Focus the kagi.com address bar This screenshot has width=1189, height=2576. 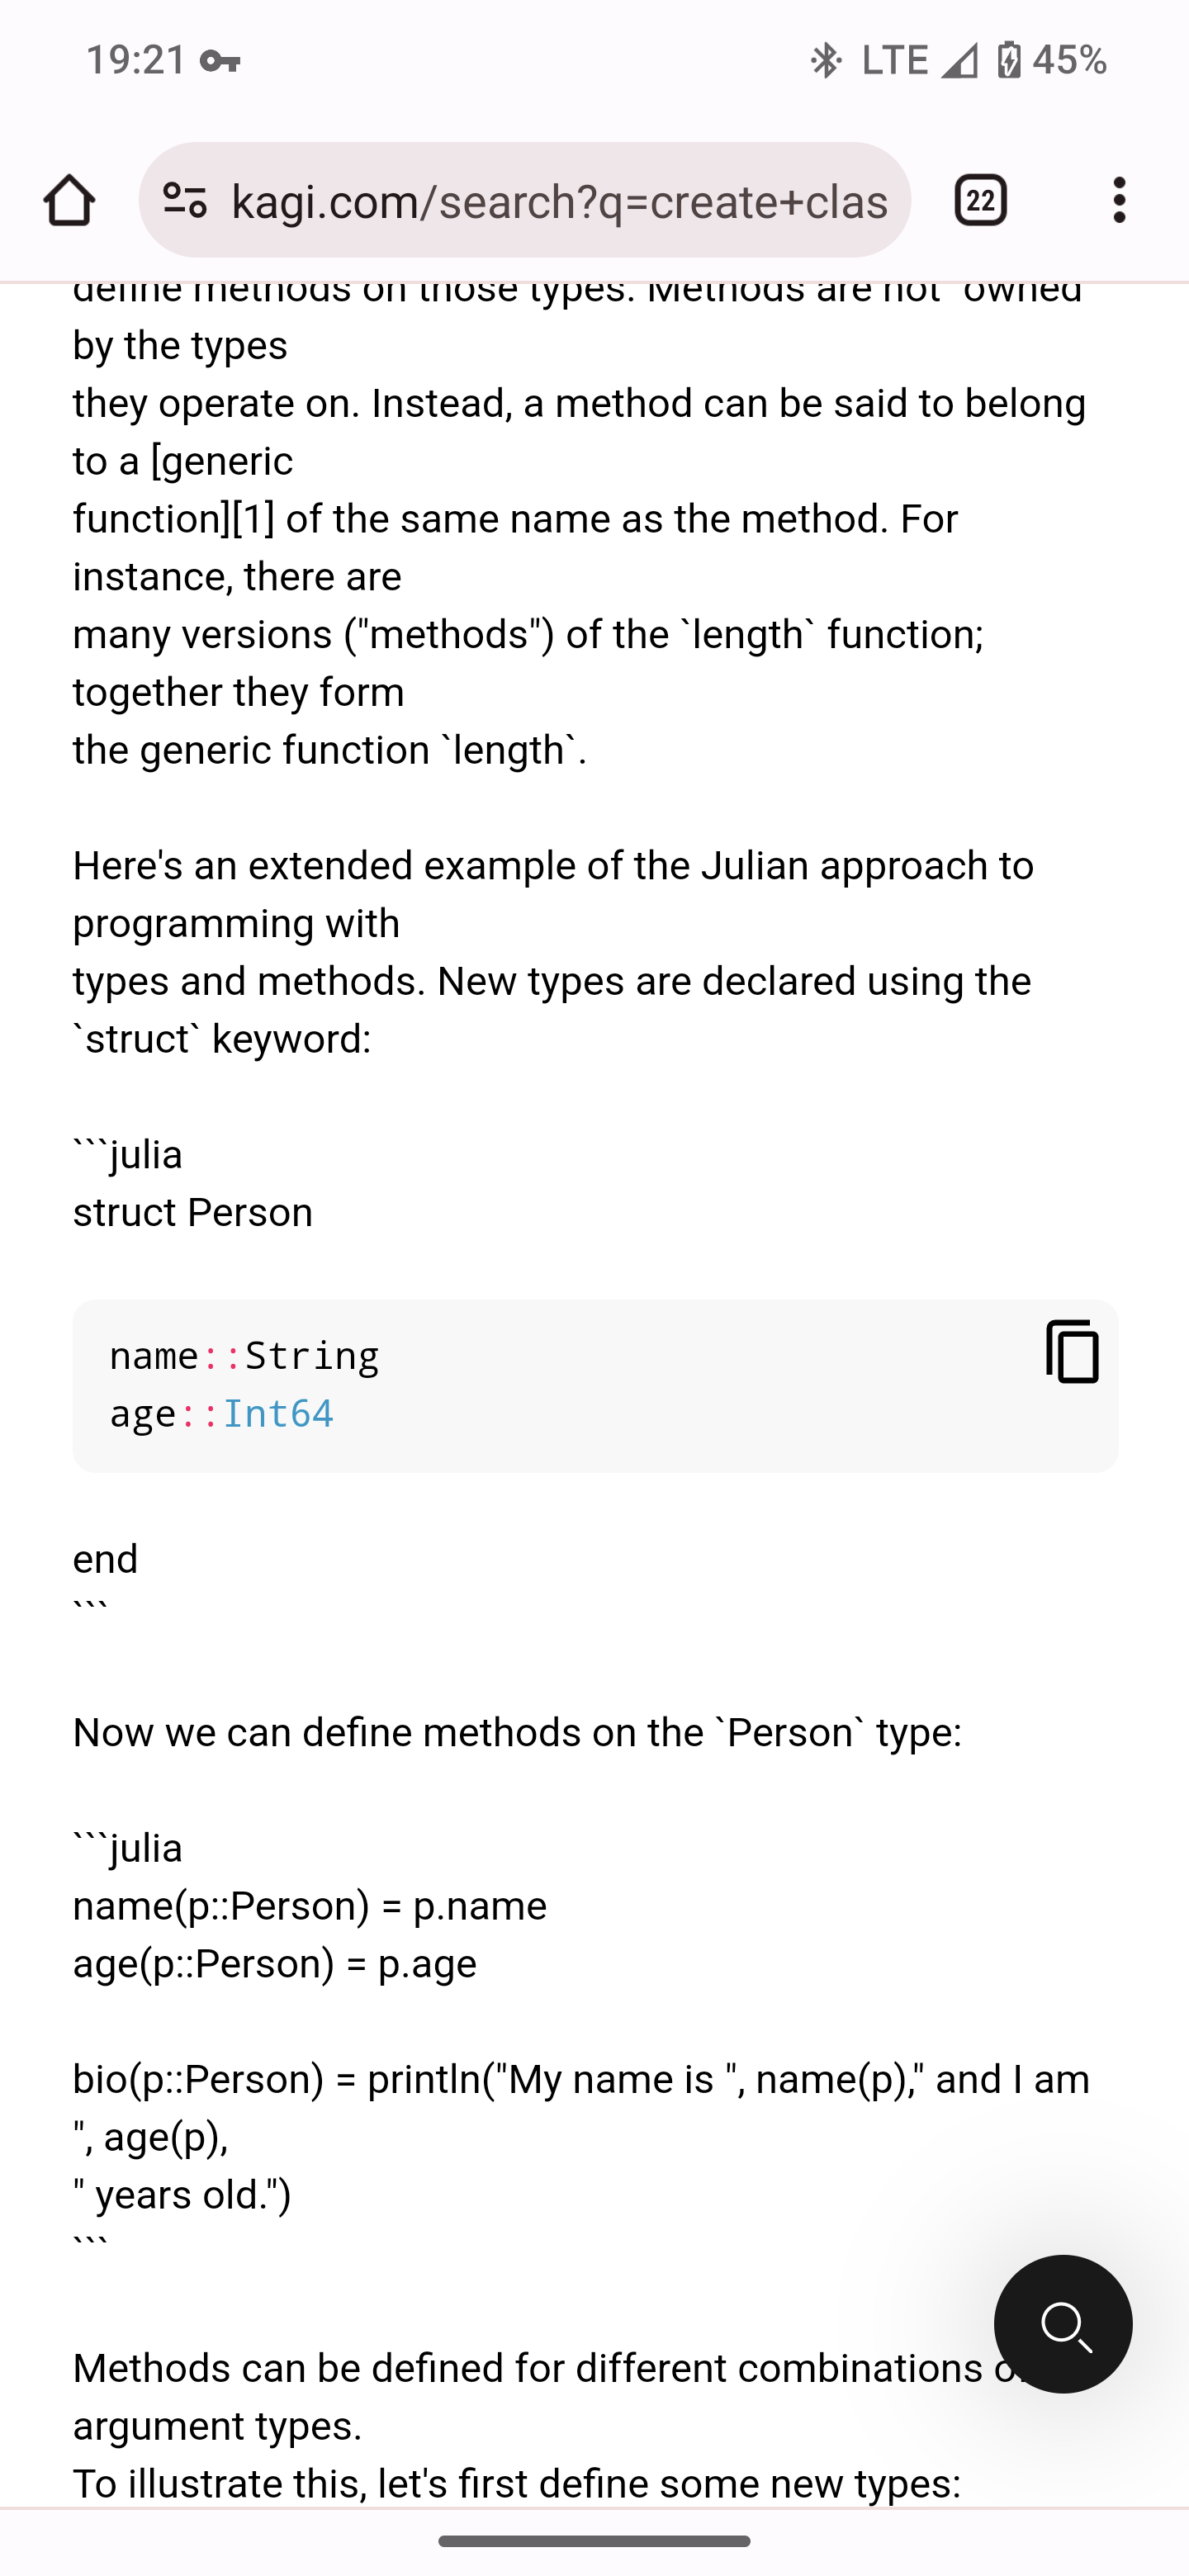coord(558,201)
